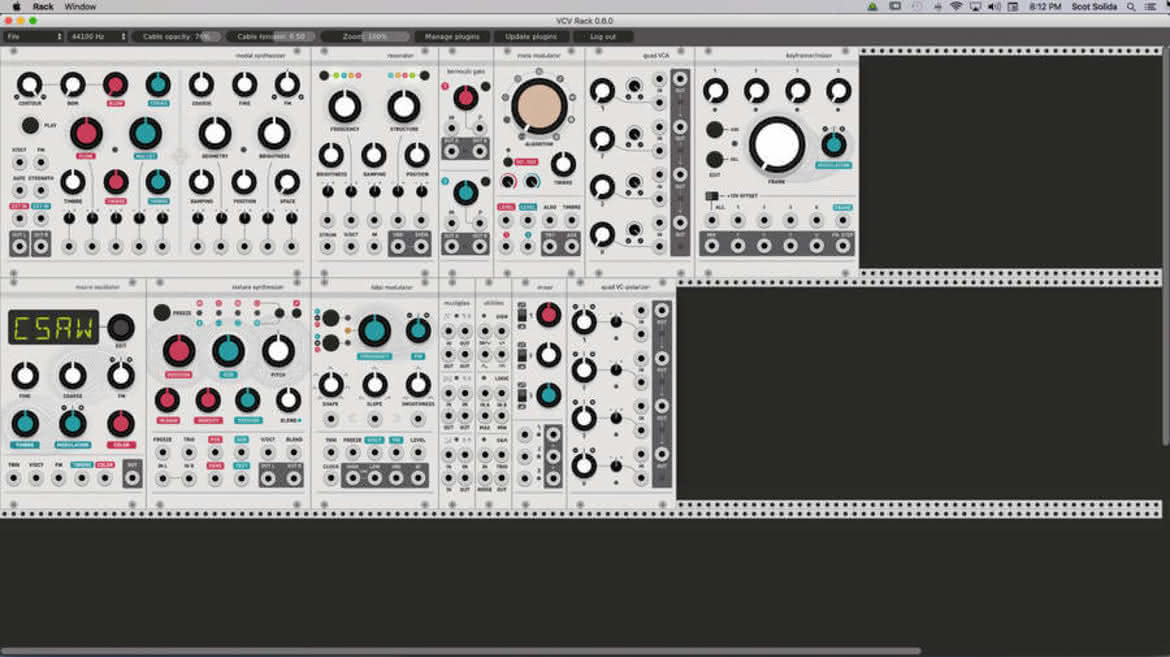Toggle the internal oscillator button on meta modulator
Screen dimensions: 1170x657
click(x=507, y=161)
